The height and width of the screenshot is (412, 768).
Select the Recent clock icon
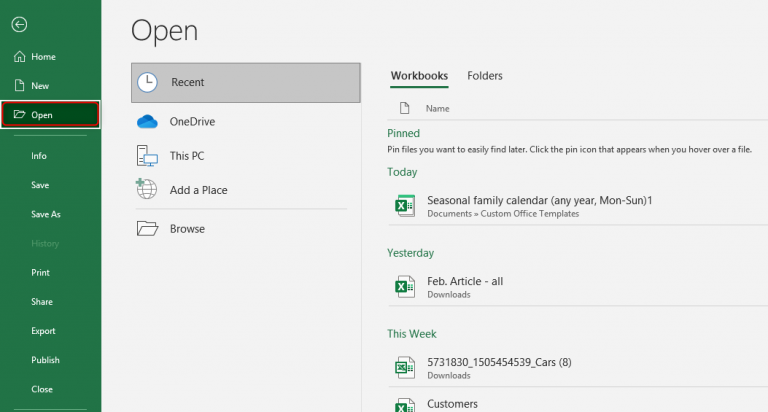tap(147, 82)
